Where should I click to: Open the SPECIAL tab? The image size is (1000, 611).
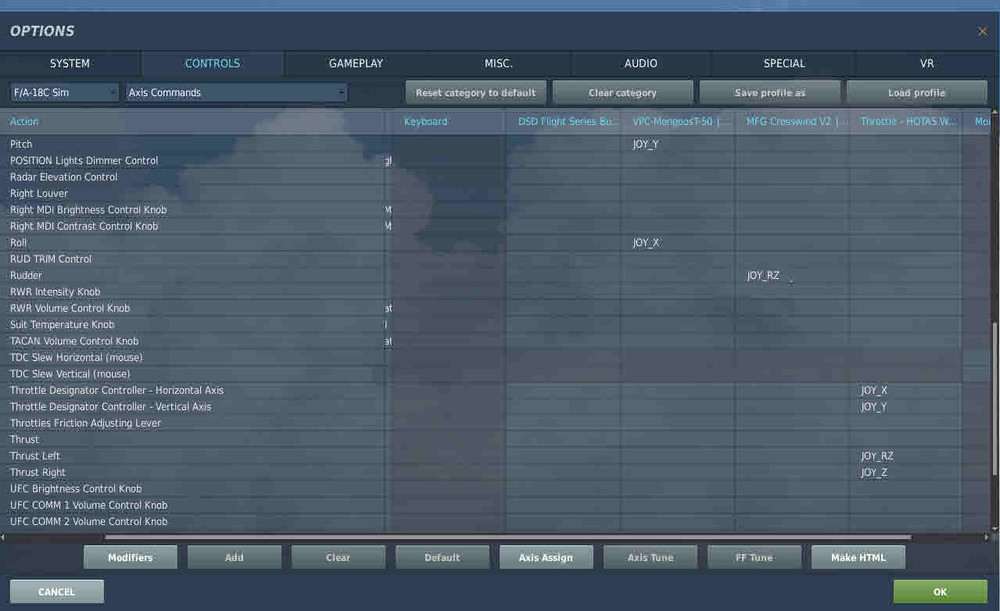point(784,64)
